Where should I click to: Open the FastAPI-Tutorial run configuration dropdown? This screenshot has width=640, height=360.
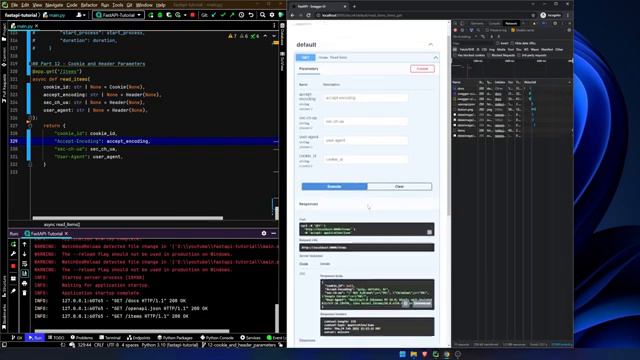(118, 15)
